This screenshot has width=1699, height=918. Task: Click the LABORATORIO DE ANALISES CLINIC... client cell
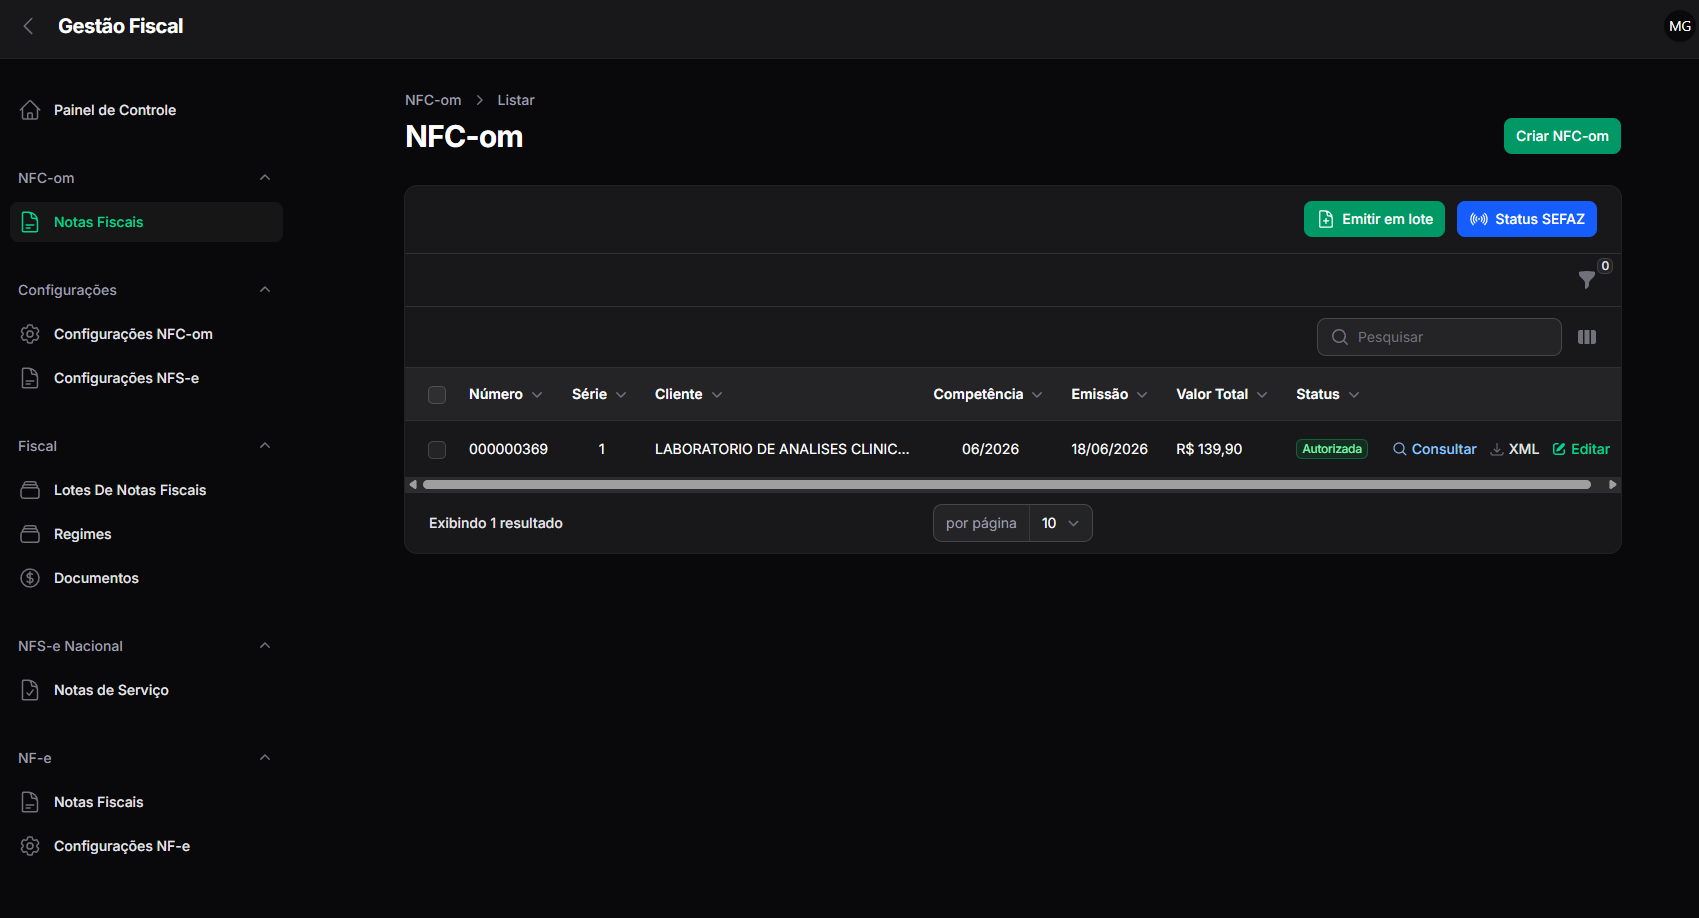coord(782,449)
